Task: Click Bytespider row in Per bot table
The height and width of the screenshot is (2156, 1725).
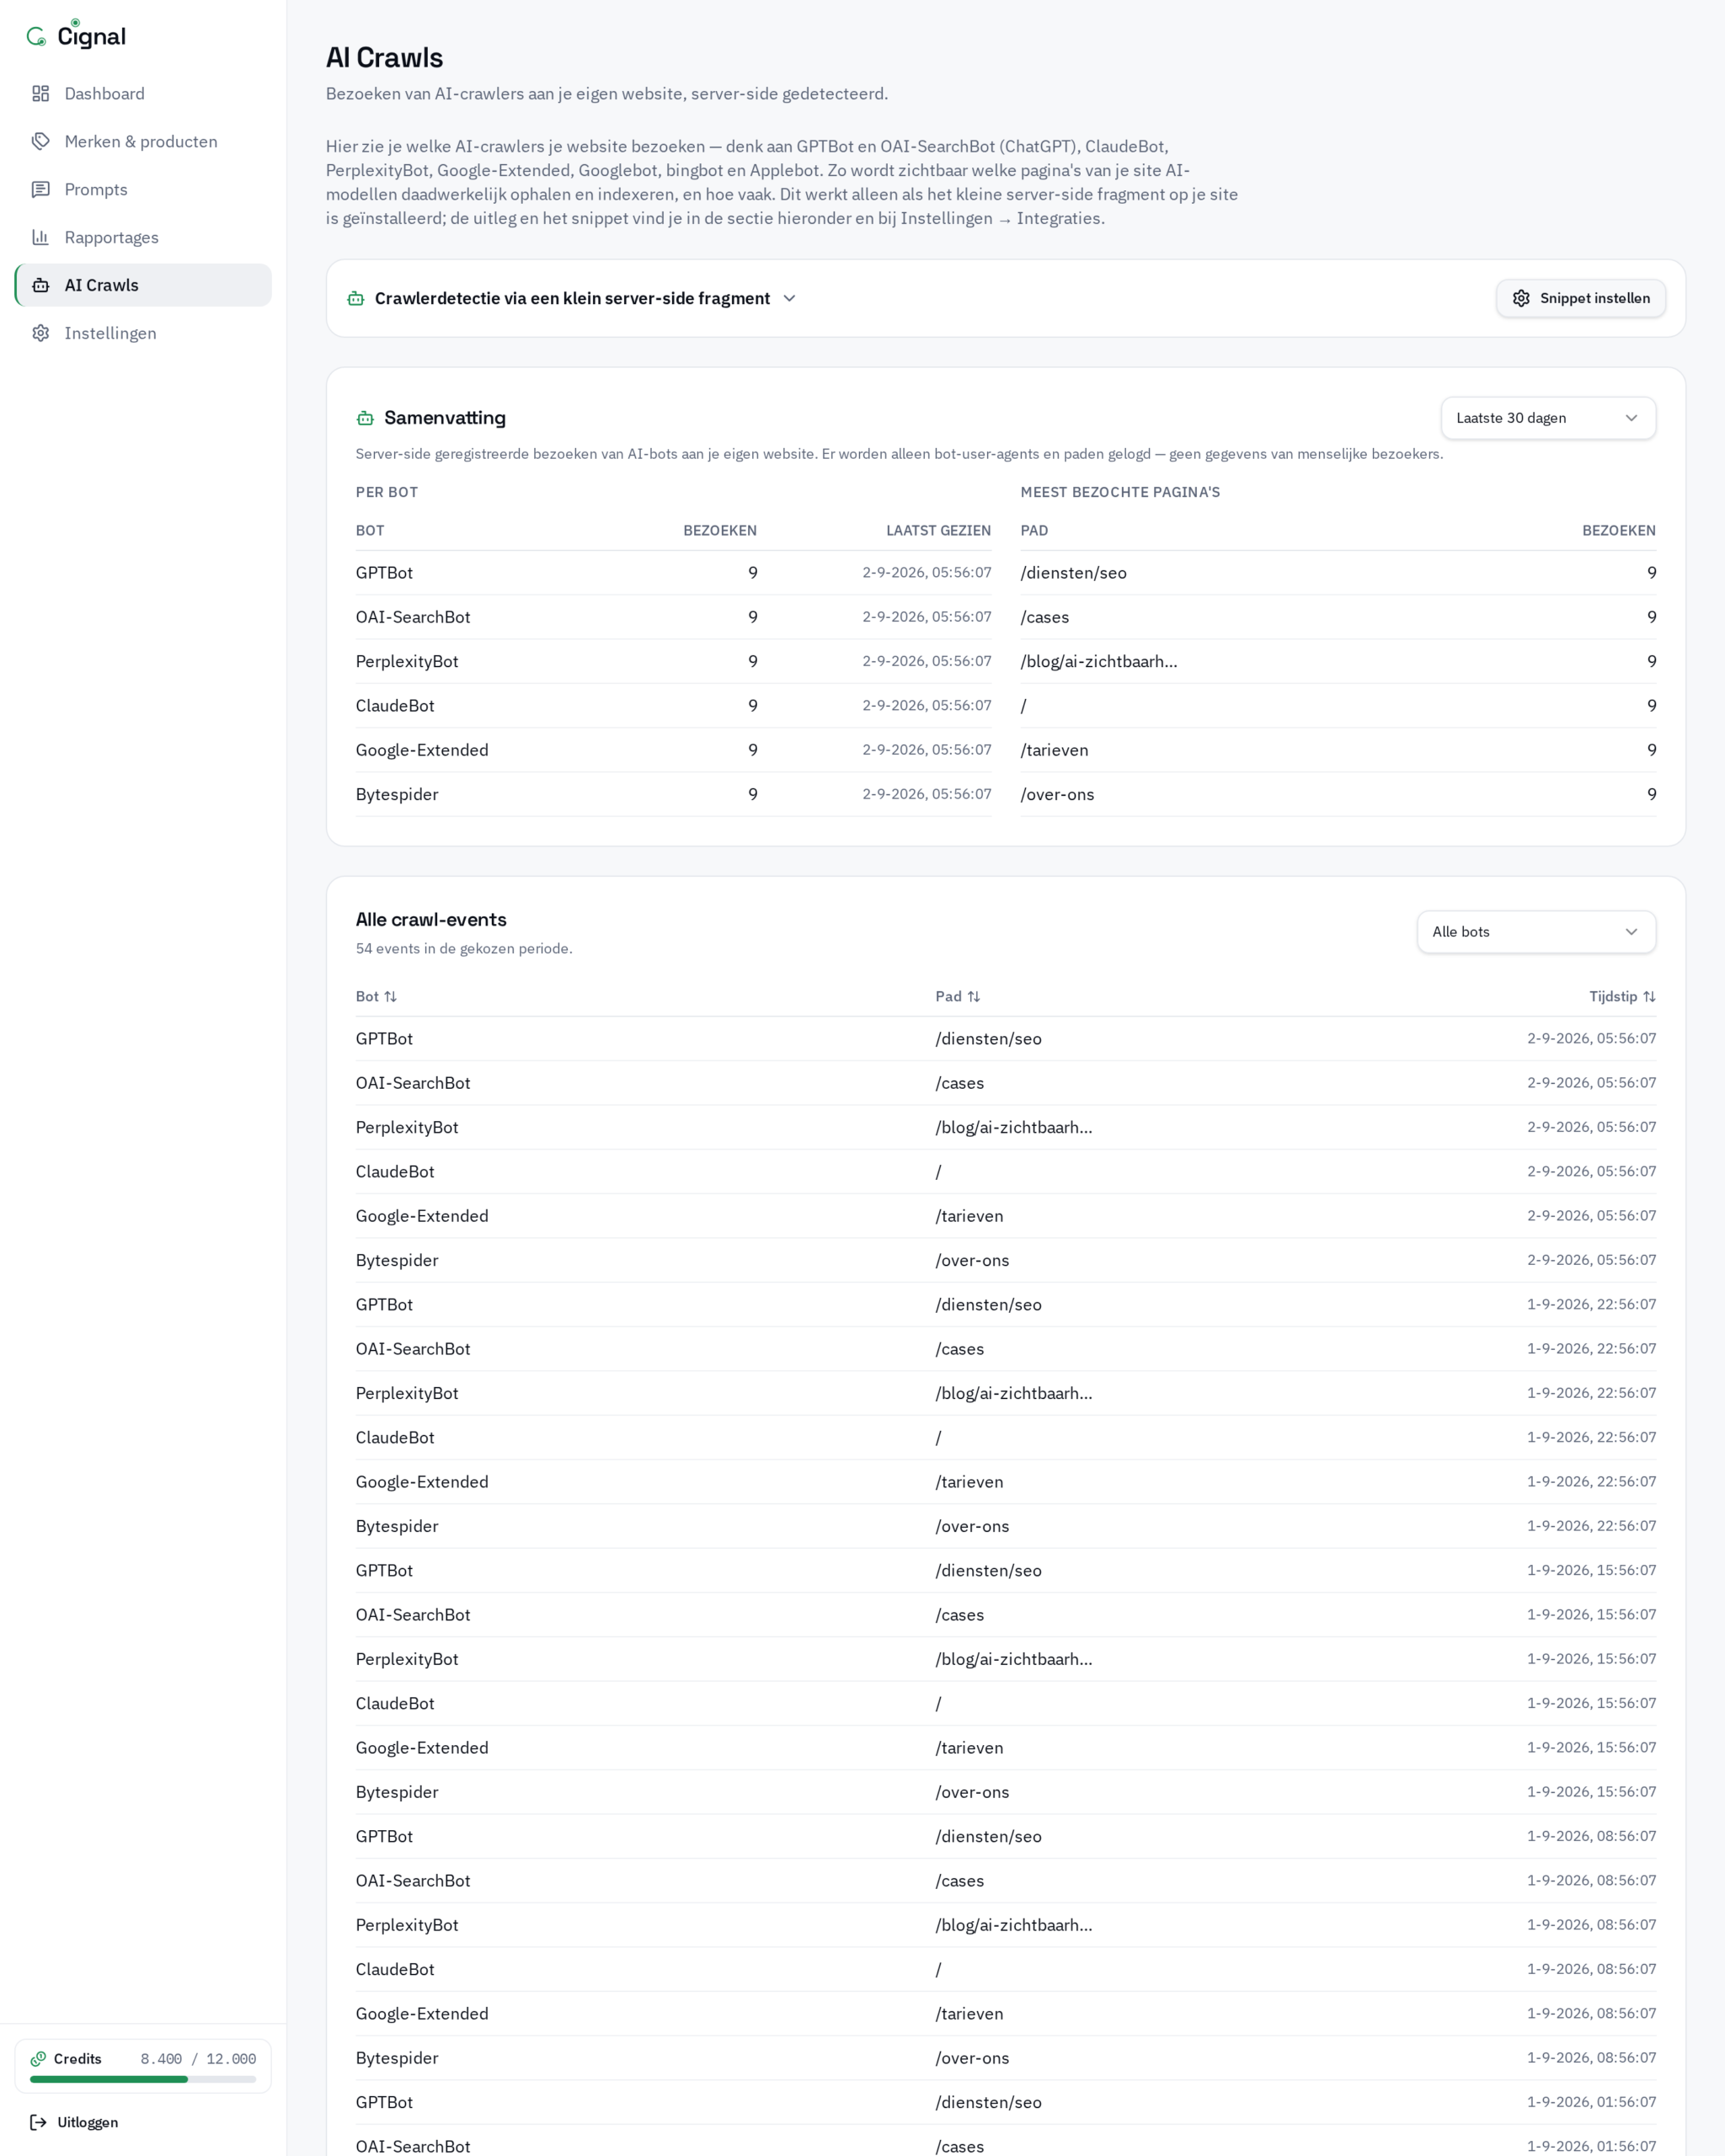Action: pos(674,795)
